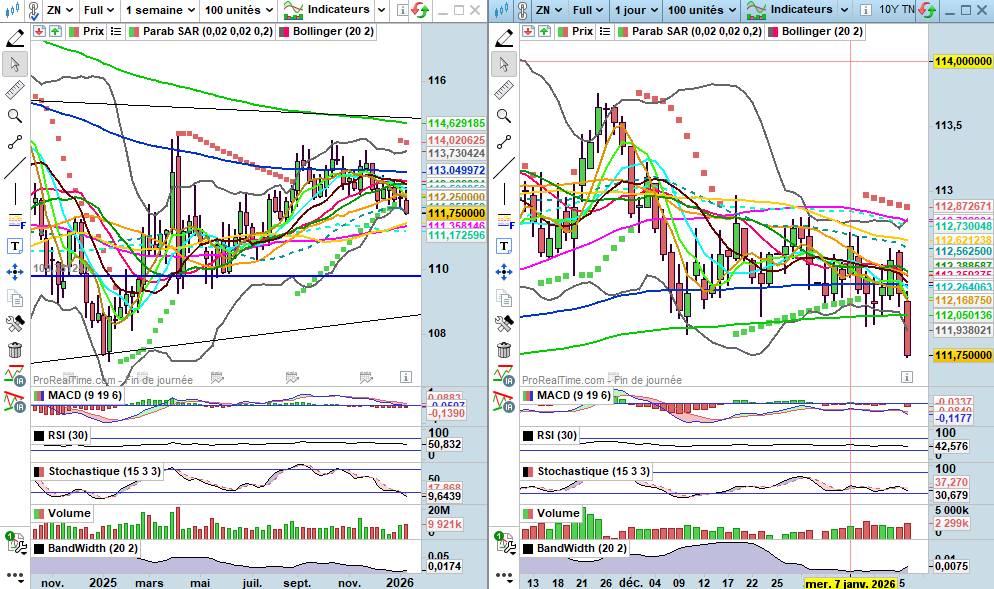Screen dimensions: 994x589
Task: Open the '1 jour' timeframe dropdown
Action: coord(635,10)
